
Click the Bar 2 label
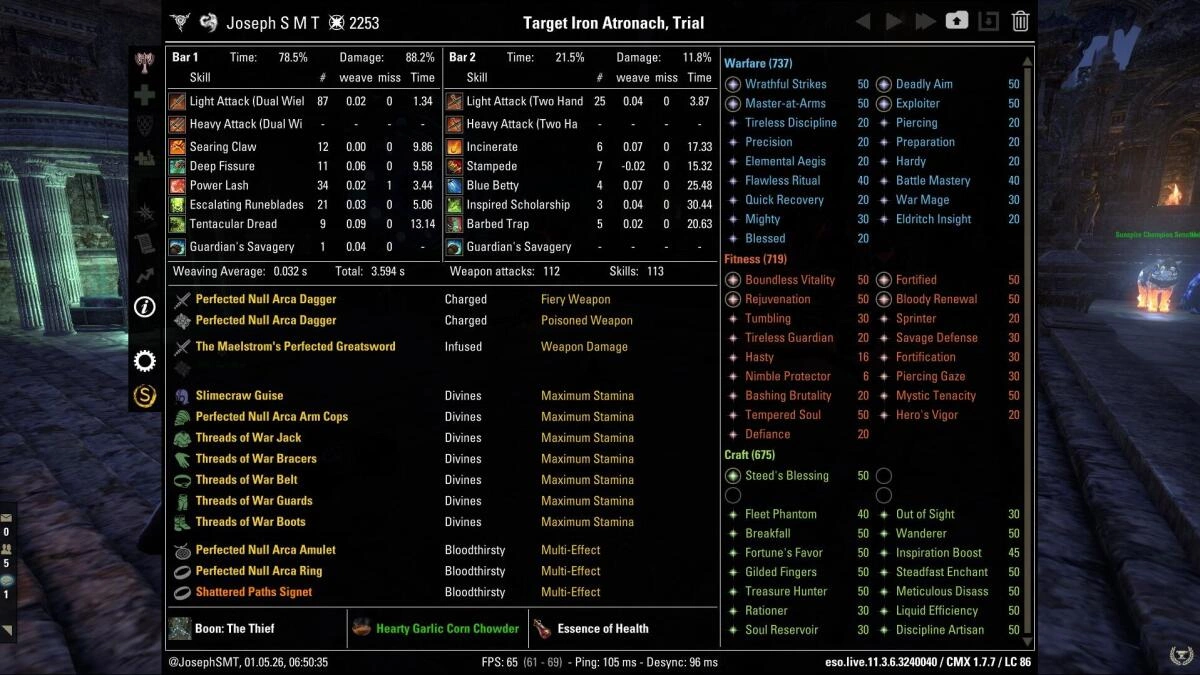pyautogui.click(x=462, y=58)
